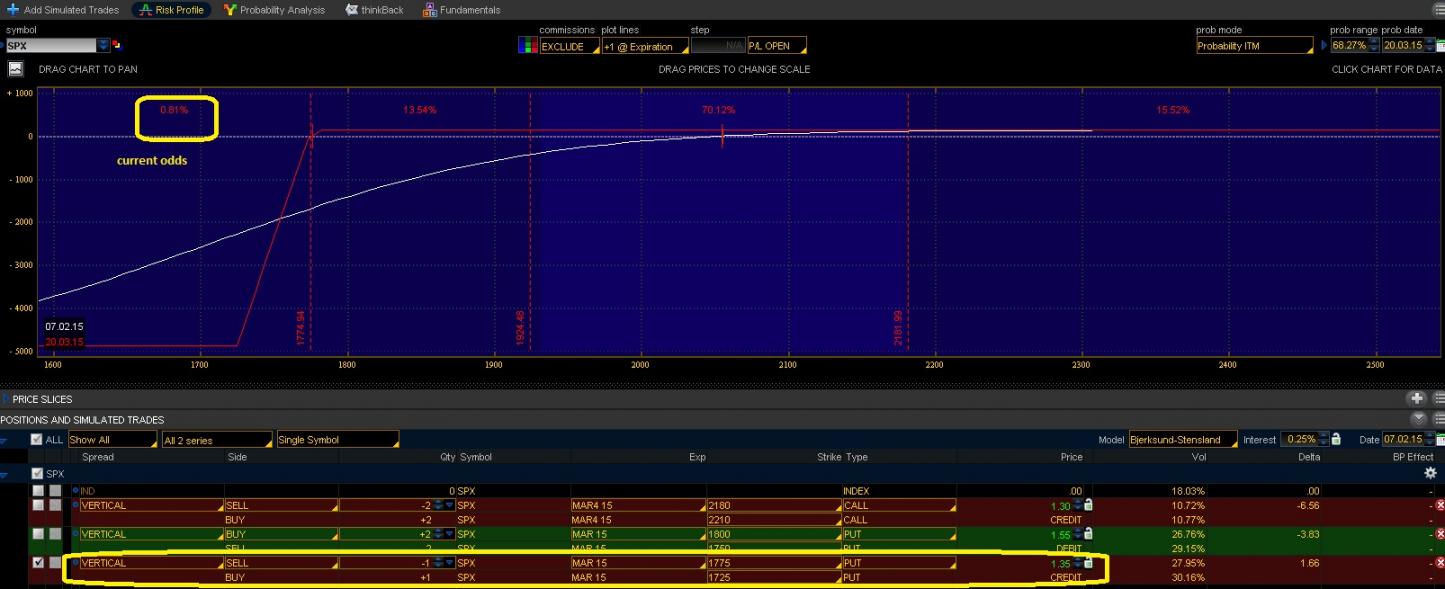Open Positions and Simulated Trades menu icon
The width and height of the screenshot is (1445, 589).
click(1439, 419)
